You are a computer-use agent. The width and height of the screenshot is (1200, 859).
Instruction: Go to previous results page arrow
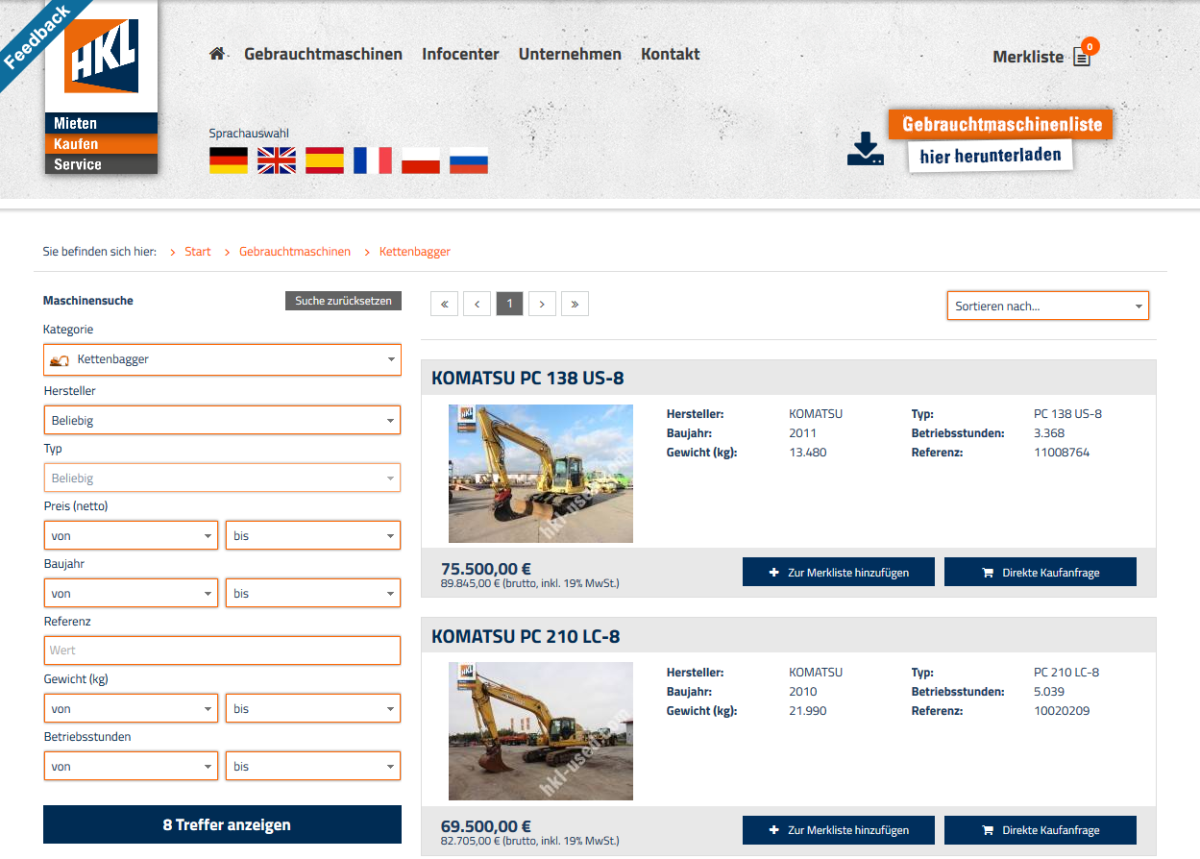click(477, 304)
